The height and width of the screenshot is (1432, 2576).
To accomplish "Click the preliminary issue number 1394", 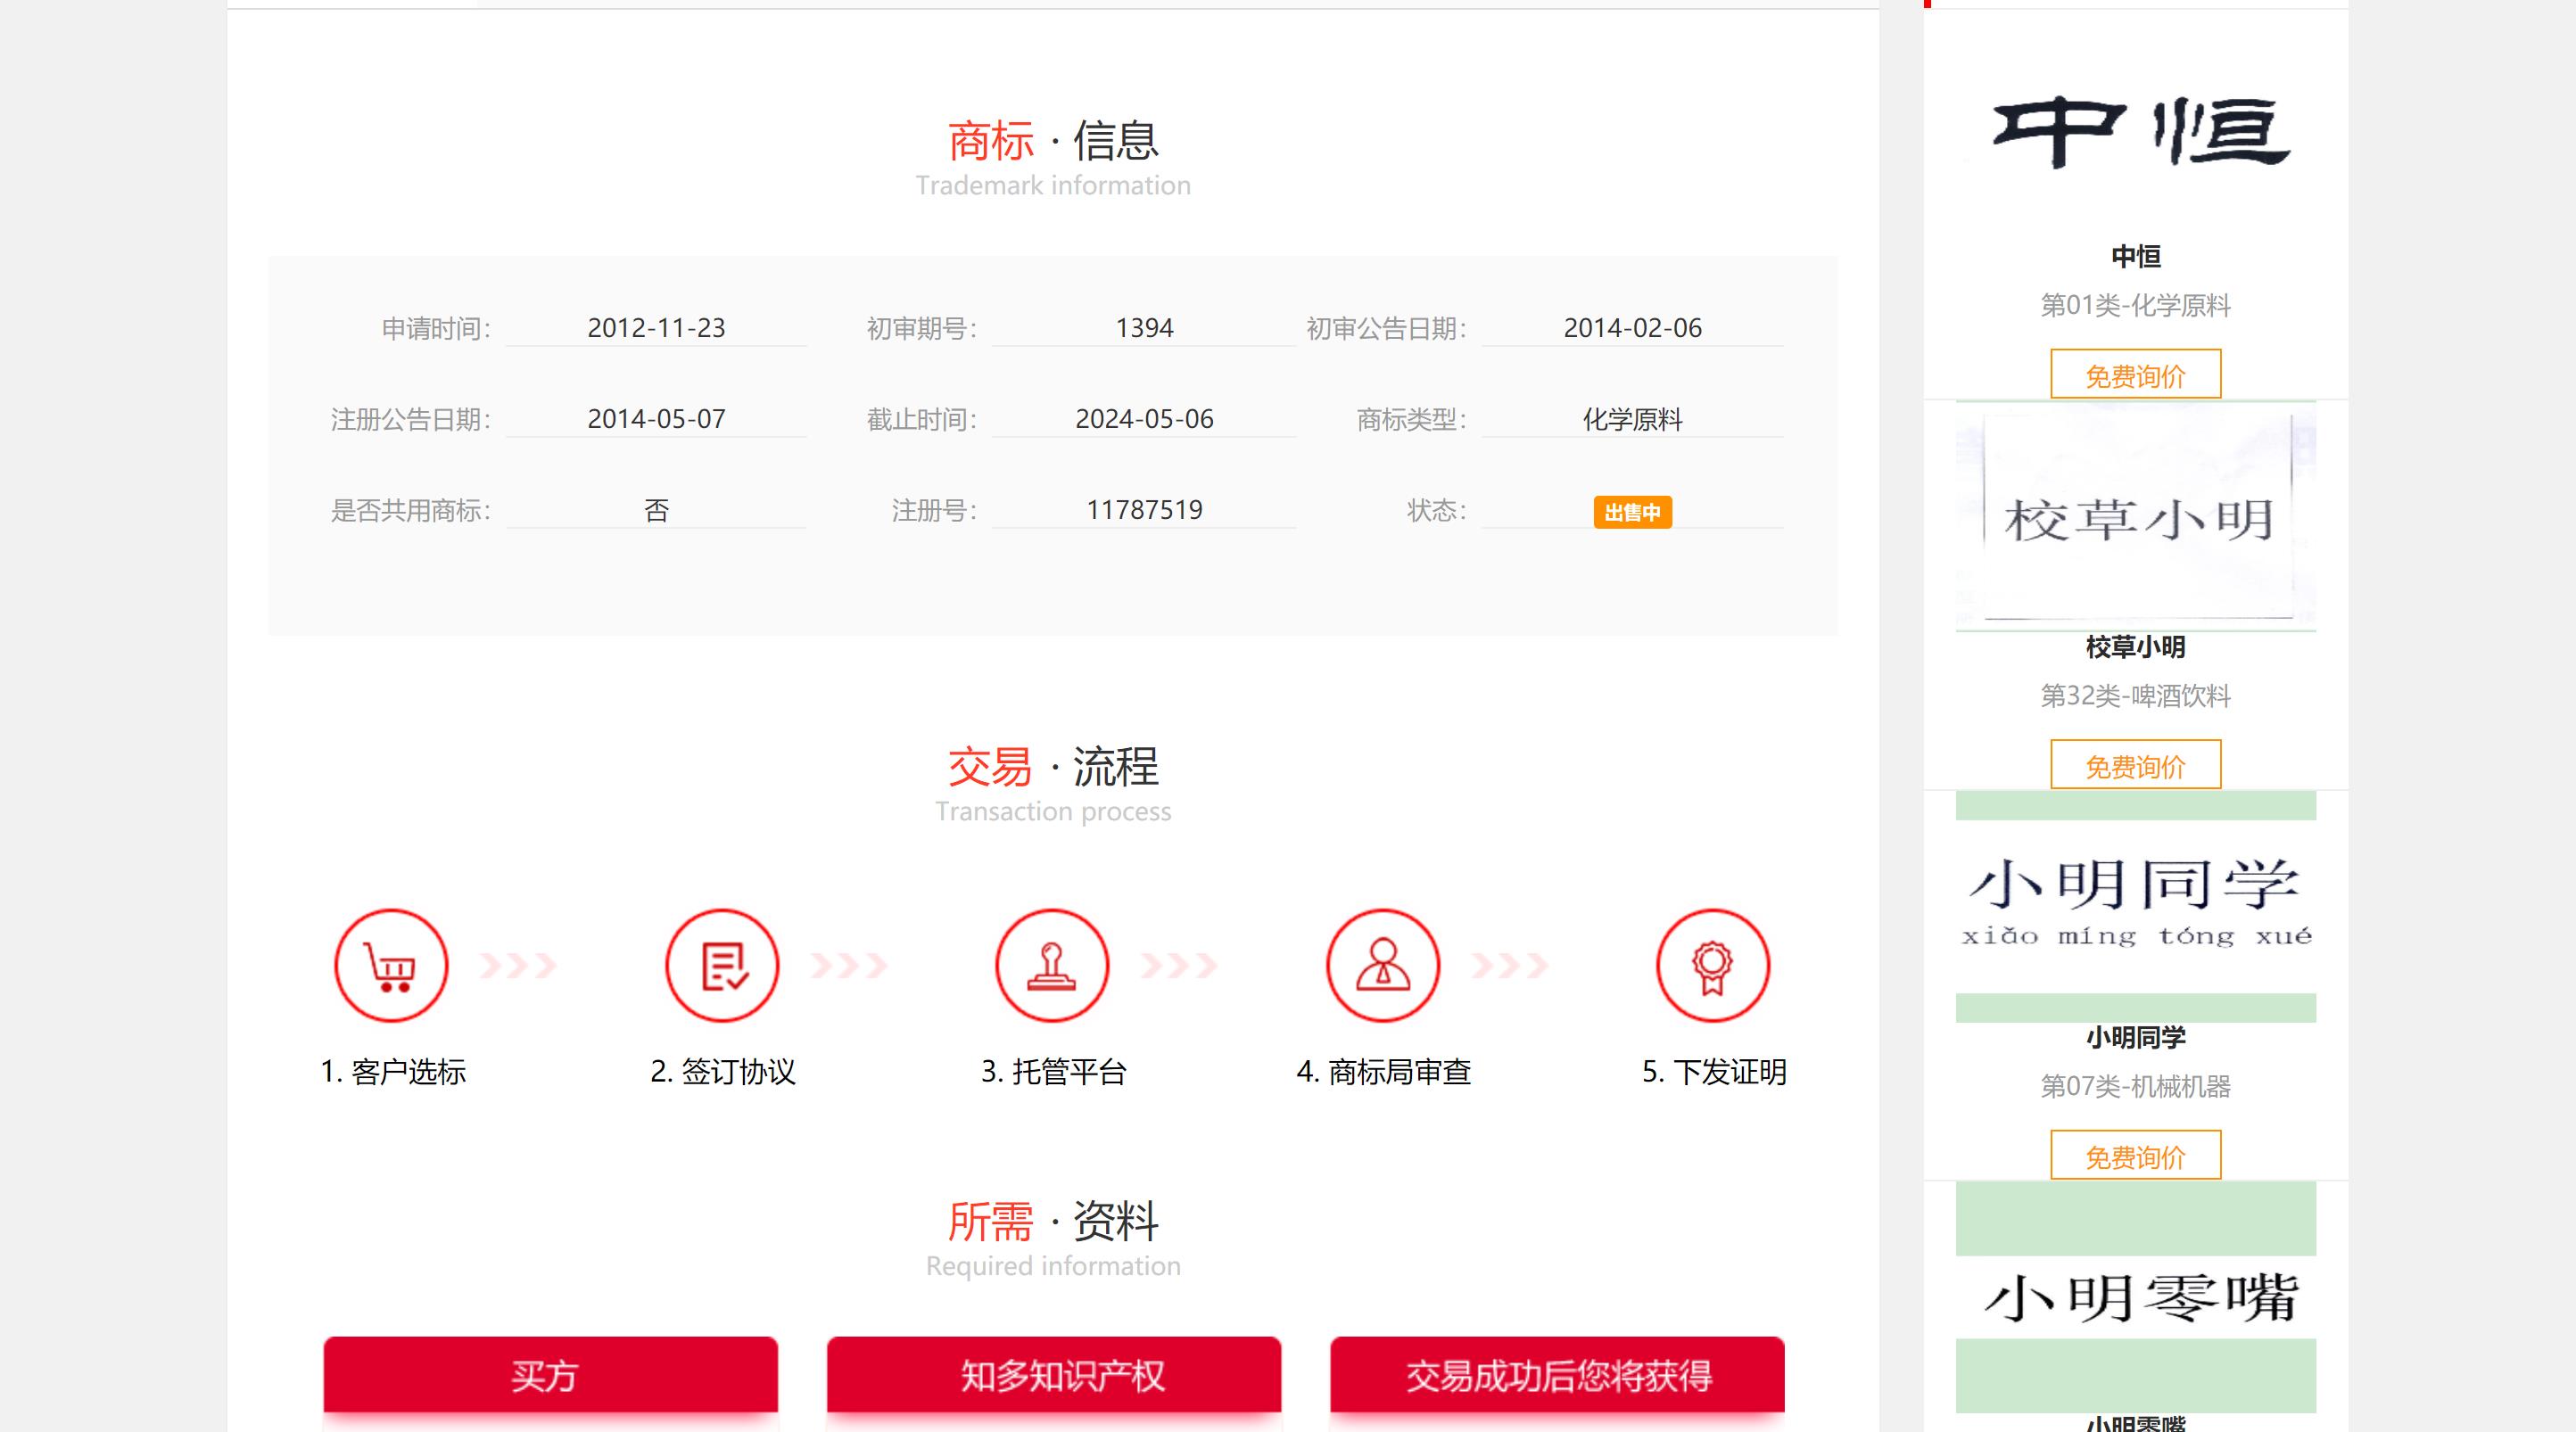I will click(1144, 328).
